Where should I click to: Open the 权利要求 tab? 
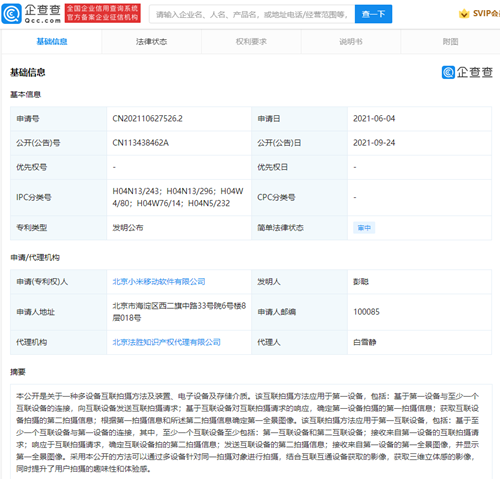(251, 42)
